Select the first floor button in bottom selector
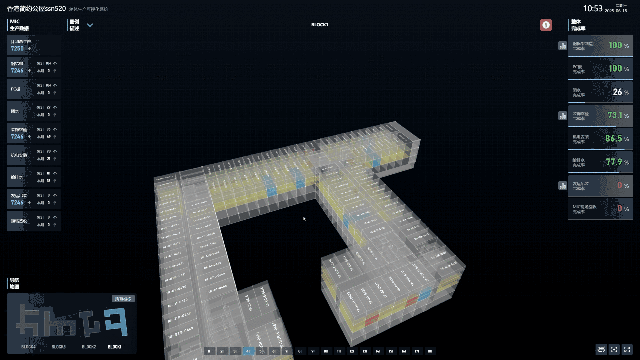The width and height of the screenshot is (640, 360). pos(209,351)
